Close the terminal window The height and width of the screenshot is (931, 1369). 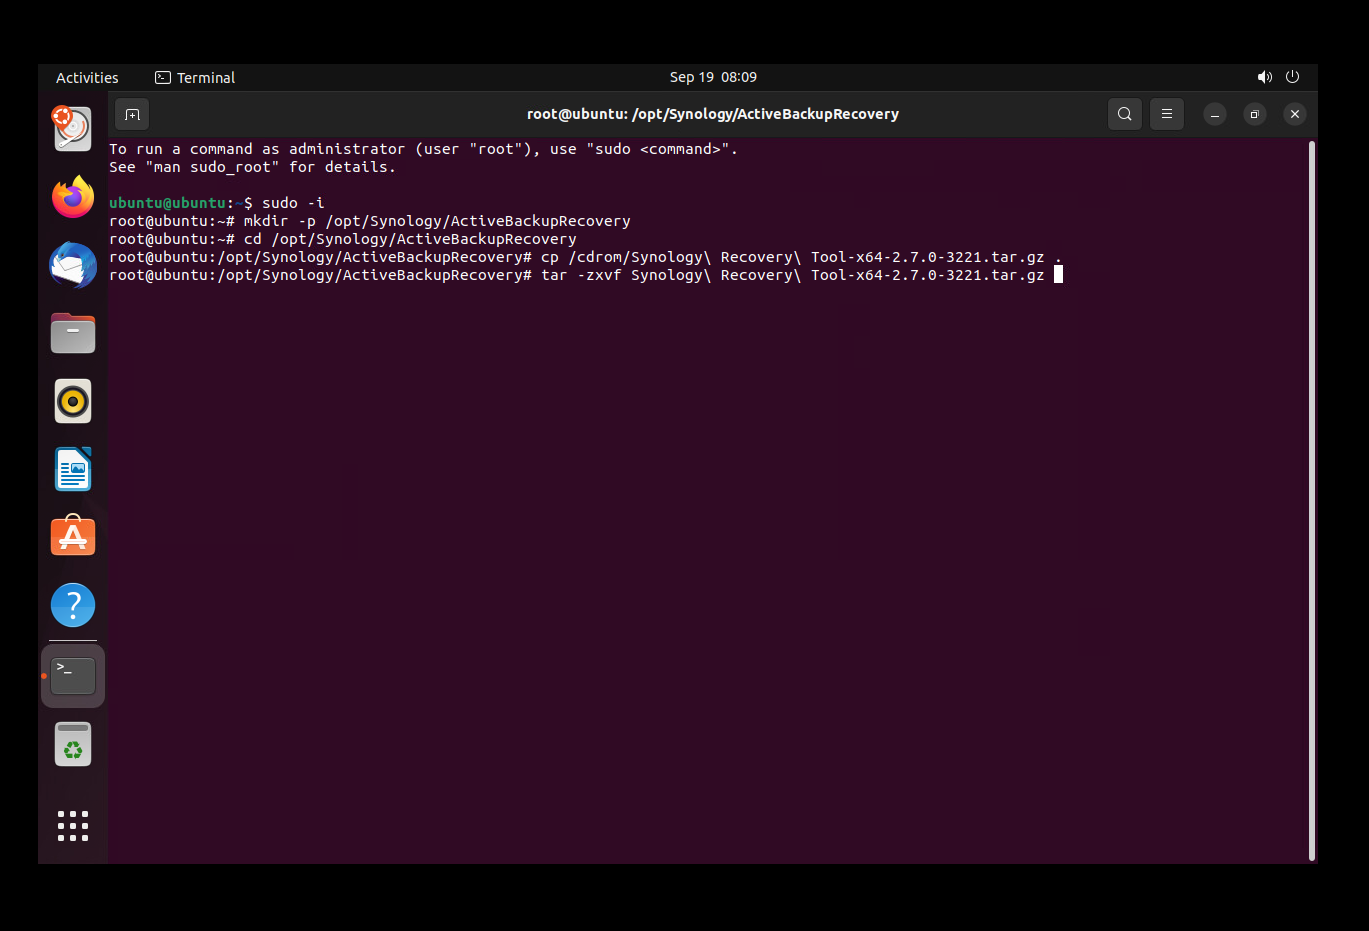1295,114
